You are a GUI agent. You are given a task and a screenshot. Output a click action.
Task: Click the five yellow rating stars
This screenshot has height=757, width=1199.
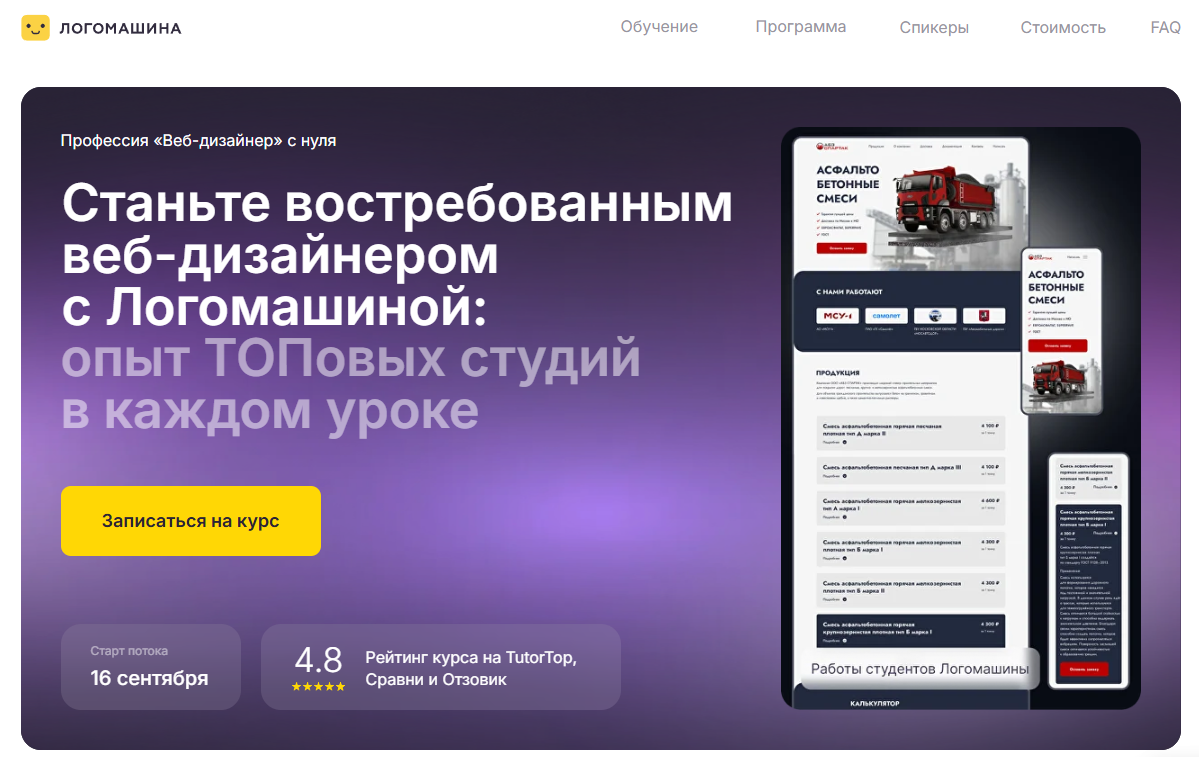pyautogui.click(x=318, y=687)
